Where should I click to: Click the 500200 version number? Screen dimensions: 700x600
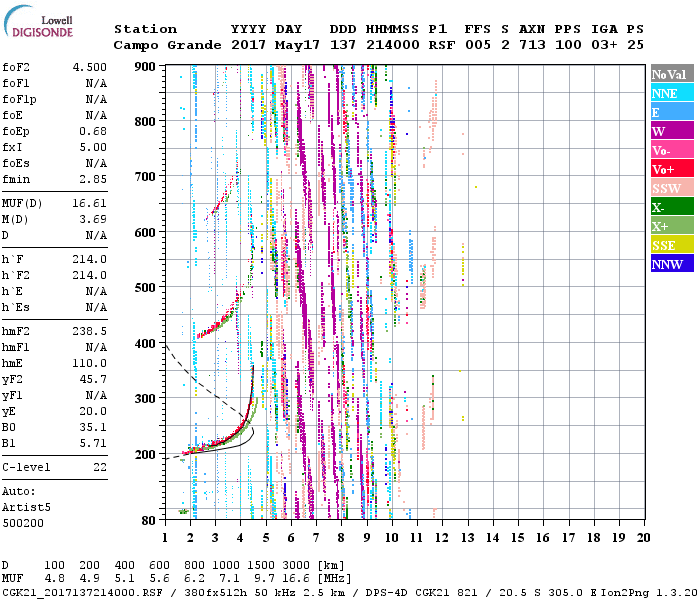coord(23,523)
